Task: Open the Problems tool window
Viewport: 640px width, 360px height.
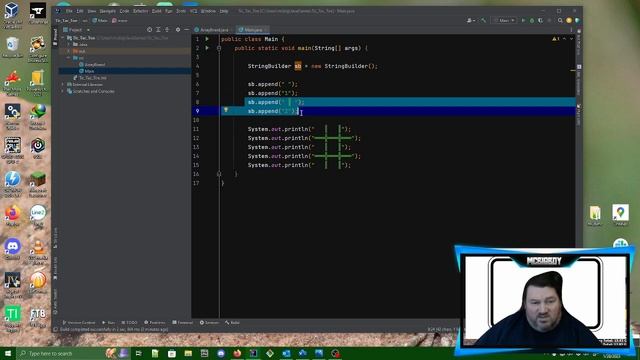Action: click(155, 322)
